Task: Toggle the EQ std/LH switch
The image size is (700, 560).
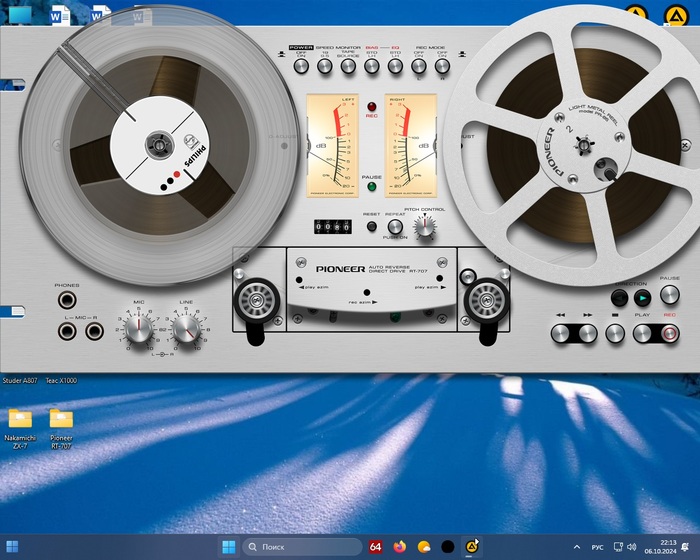Action: pyautogui.click(x=395, y=66)
